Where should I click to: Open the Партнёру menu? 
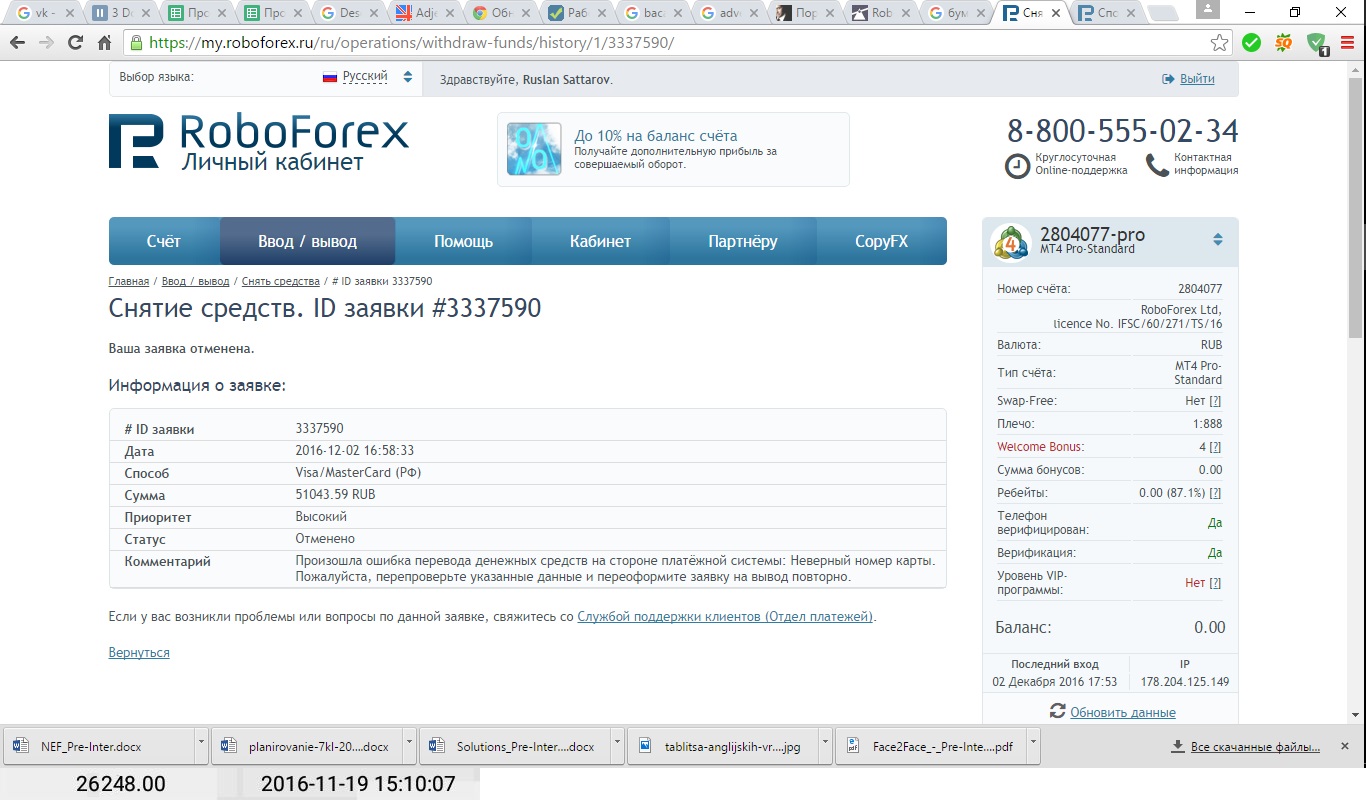pyautogui.click(x=742, y=241)
